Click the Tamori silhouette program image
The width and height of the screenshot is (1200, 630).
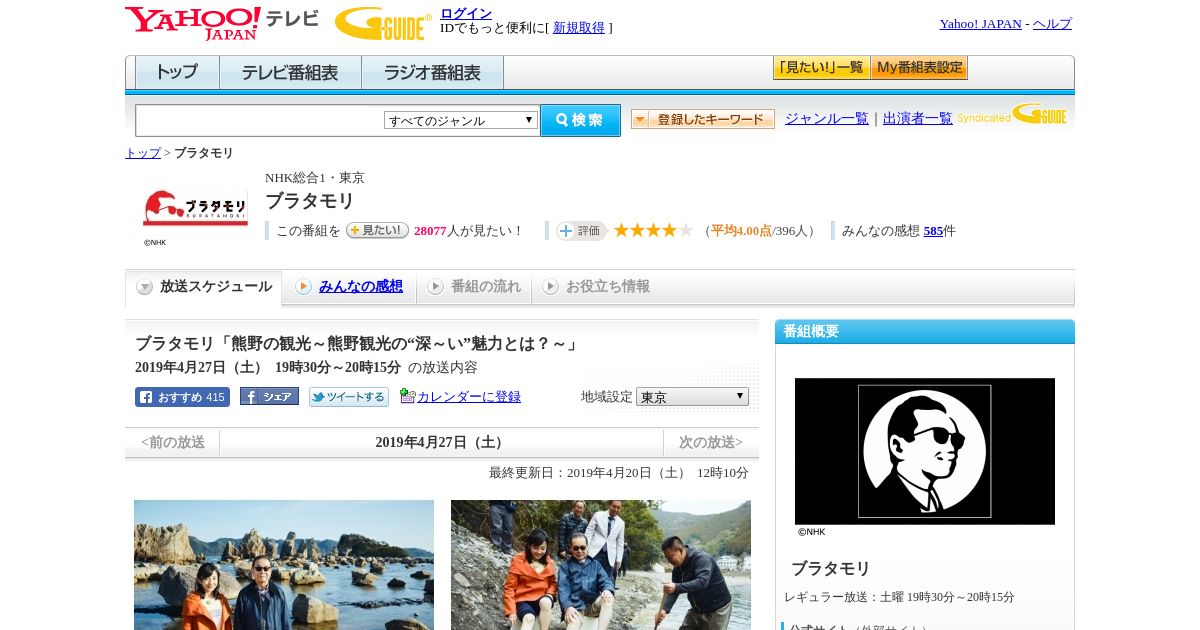[x=925, y=451]
